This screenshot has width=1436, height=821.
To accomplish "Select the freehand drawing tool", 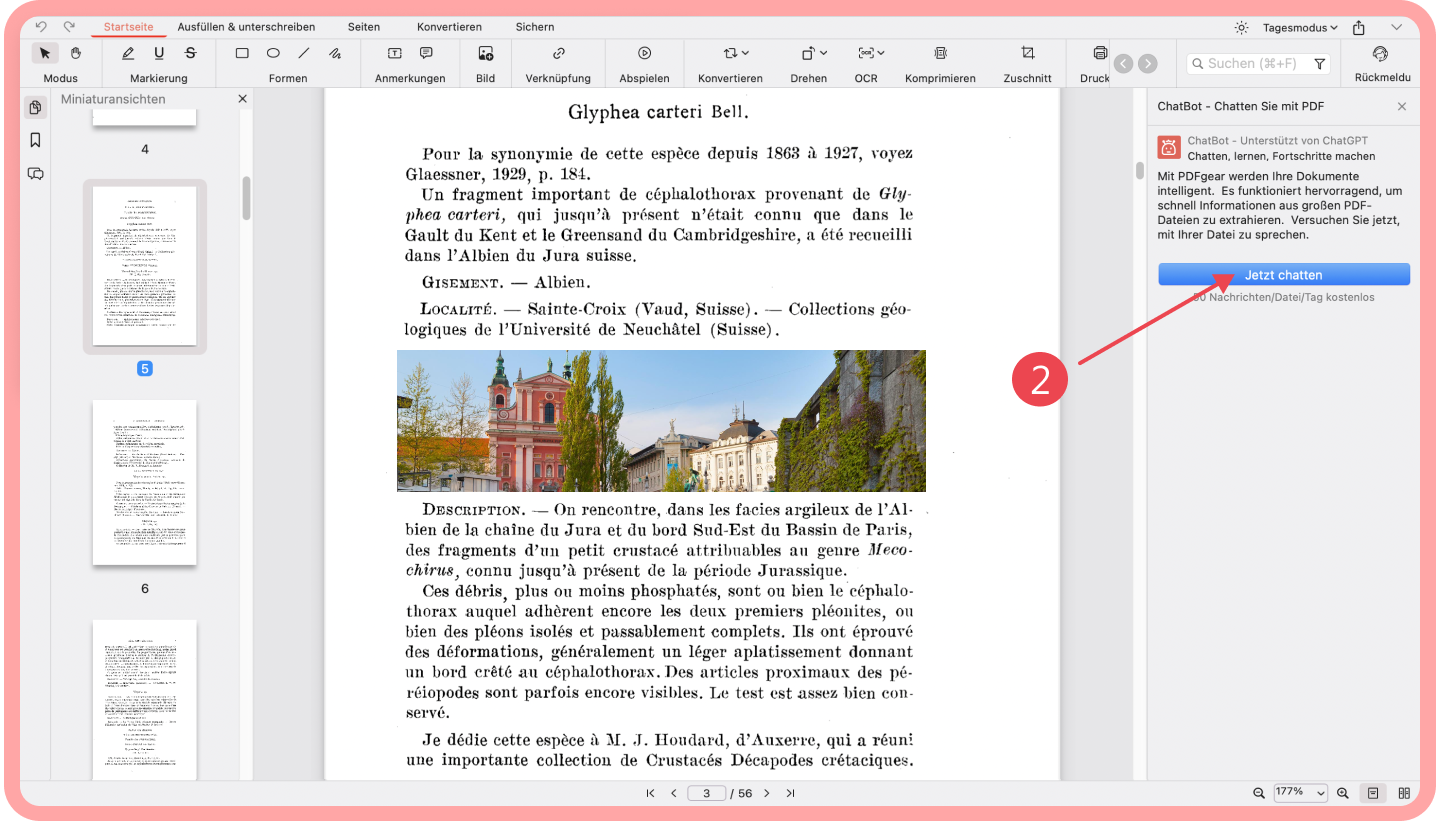I will pos(335,53).
